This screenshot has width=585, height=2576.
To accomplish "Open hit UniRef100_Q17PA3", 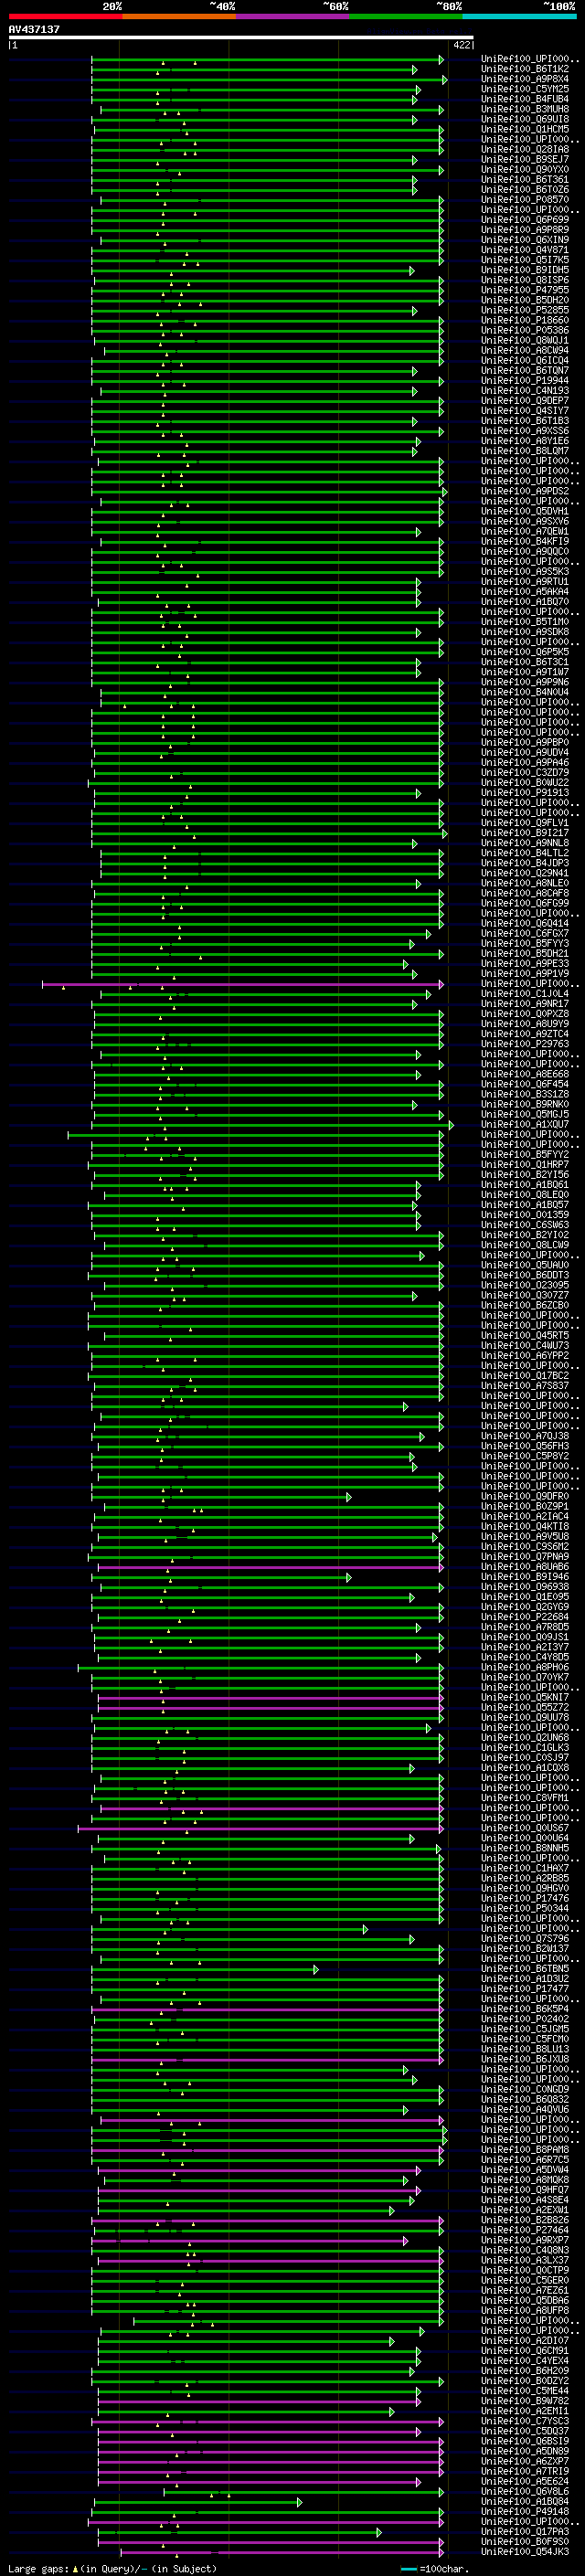I will tap(525, 2532).
